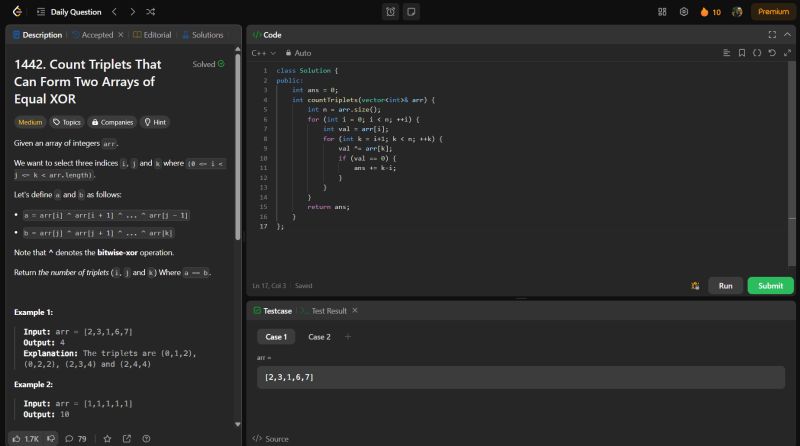Open the C++ language dropdown
This screenshot has width=800, height=446.
263,52
